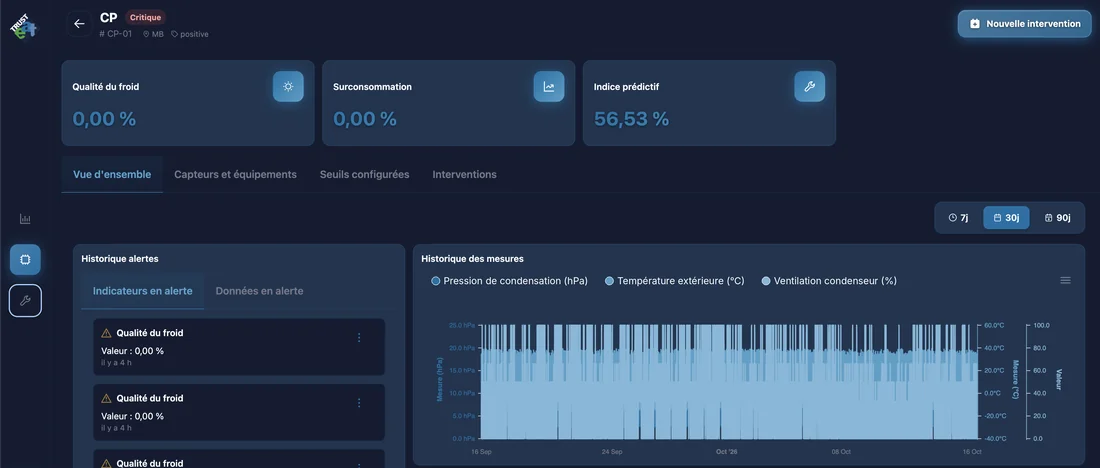Open the chart hamburger menu icon
Screen dimensions: 1100x468
point(1066,281)
